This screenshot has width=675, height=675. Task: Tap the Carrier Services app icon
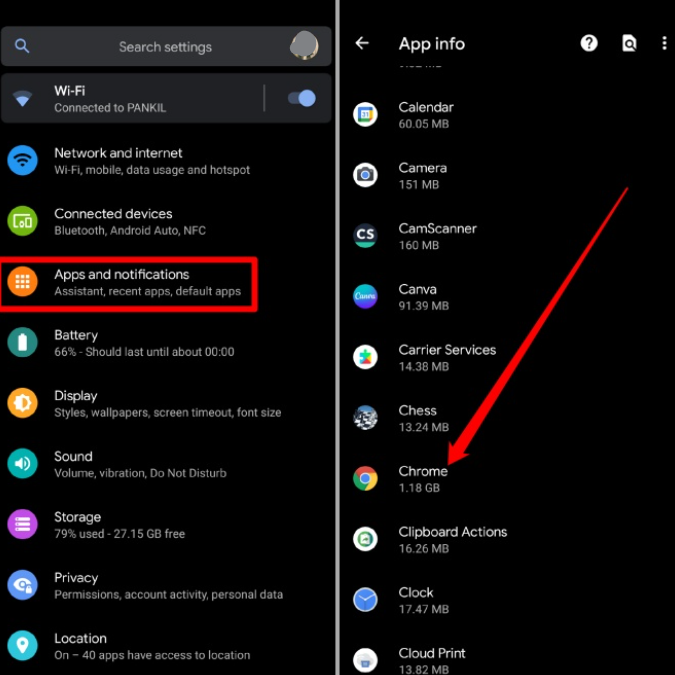tap(365, 357)
